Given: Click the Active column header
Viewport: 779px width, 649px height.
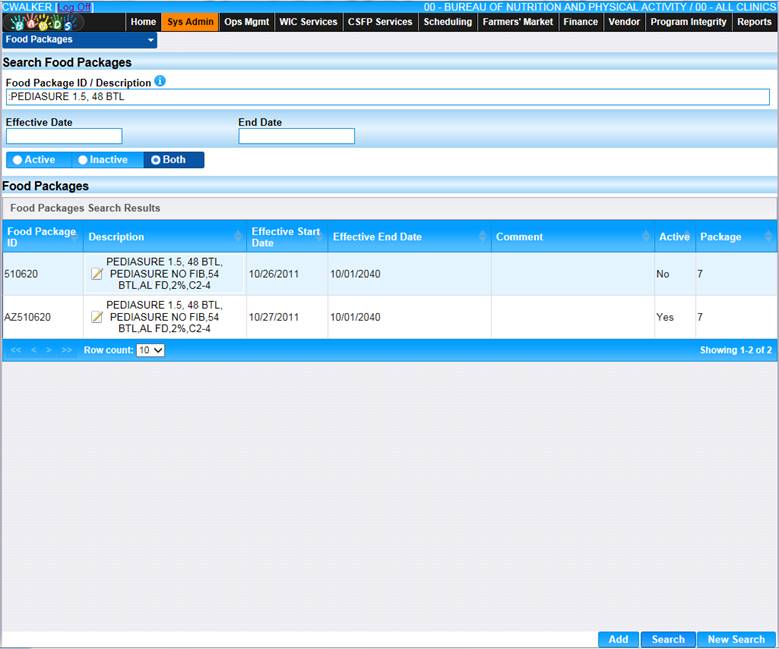Looking at the screenshot, I should pos(674,237).
